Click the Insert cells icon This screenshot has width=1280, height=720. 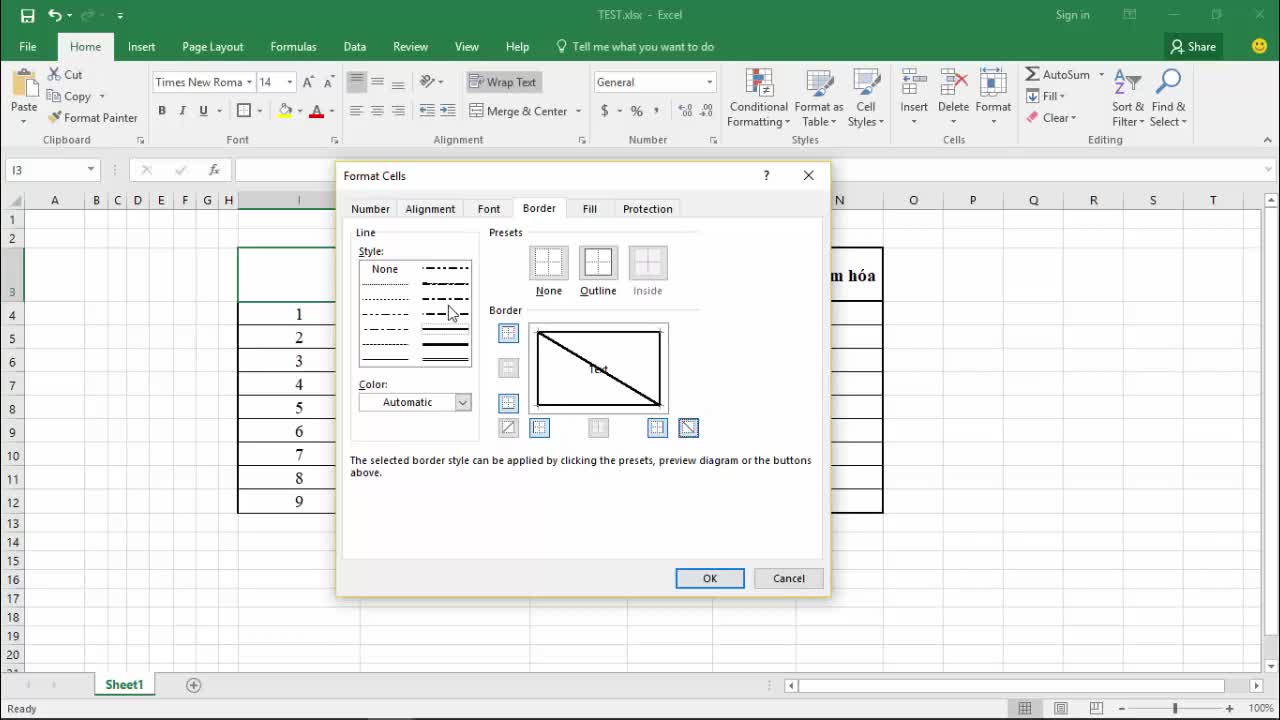tap(914, 84)
